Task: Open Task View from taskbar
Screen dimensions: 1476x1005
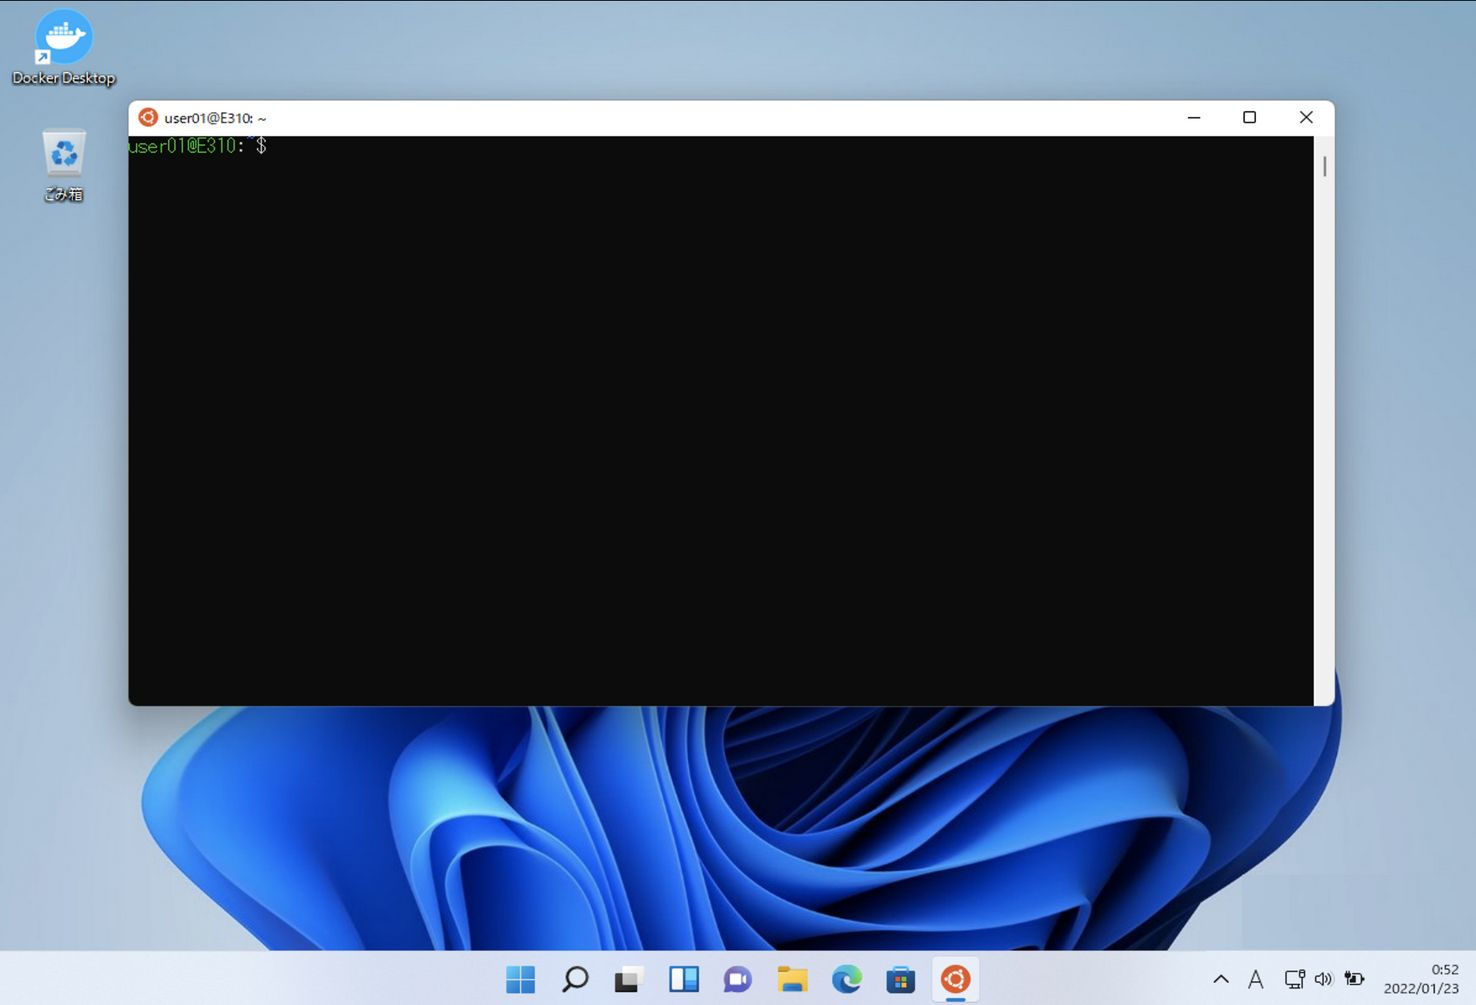Action: tap(628, 979)
